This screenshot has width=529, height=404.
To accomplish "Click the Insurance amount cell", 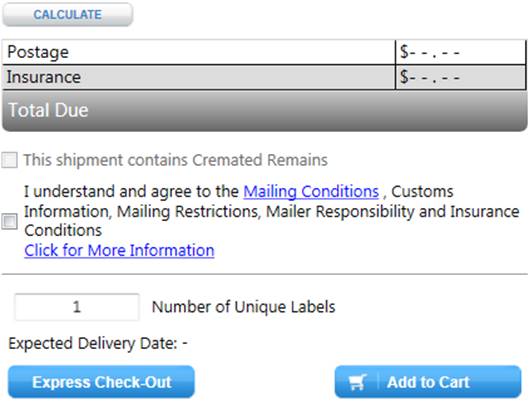I will [x=461, y=77].
